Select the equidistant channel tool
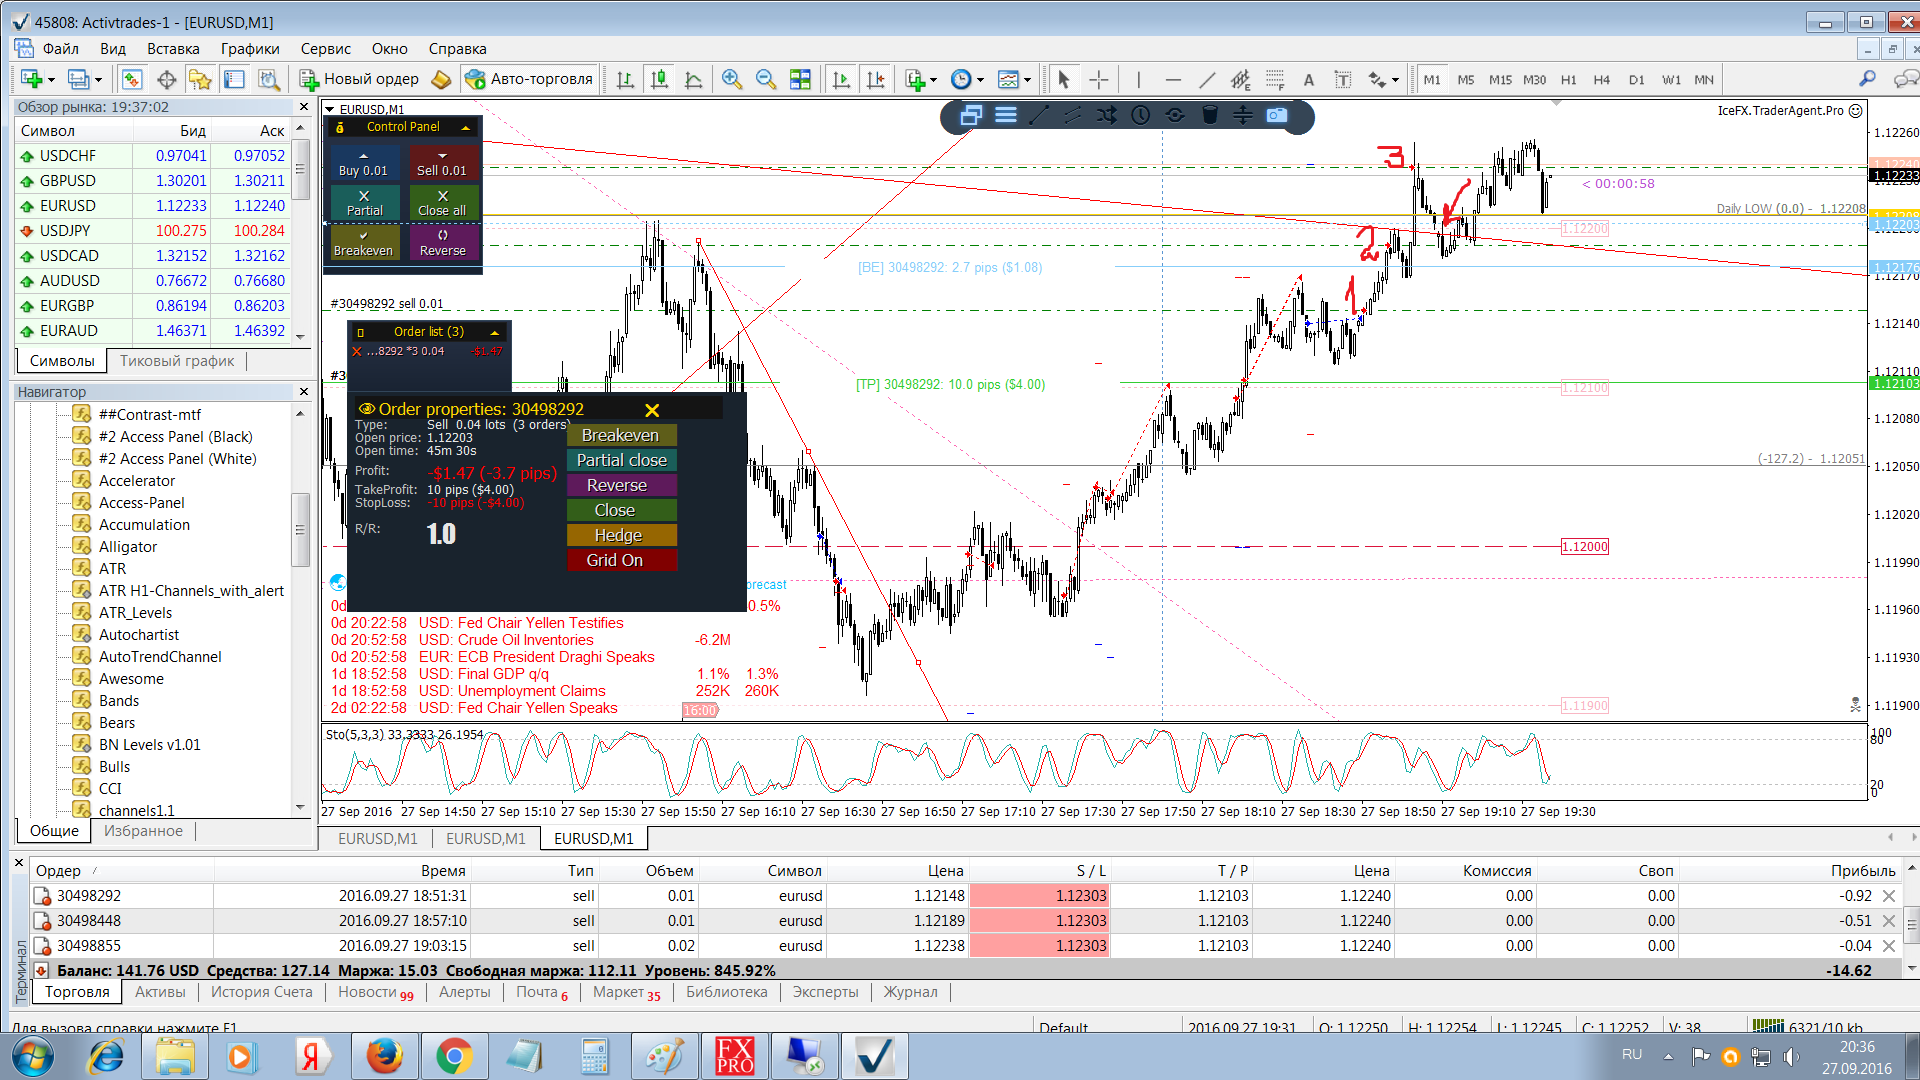 tap(1241, 79)
